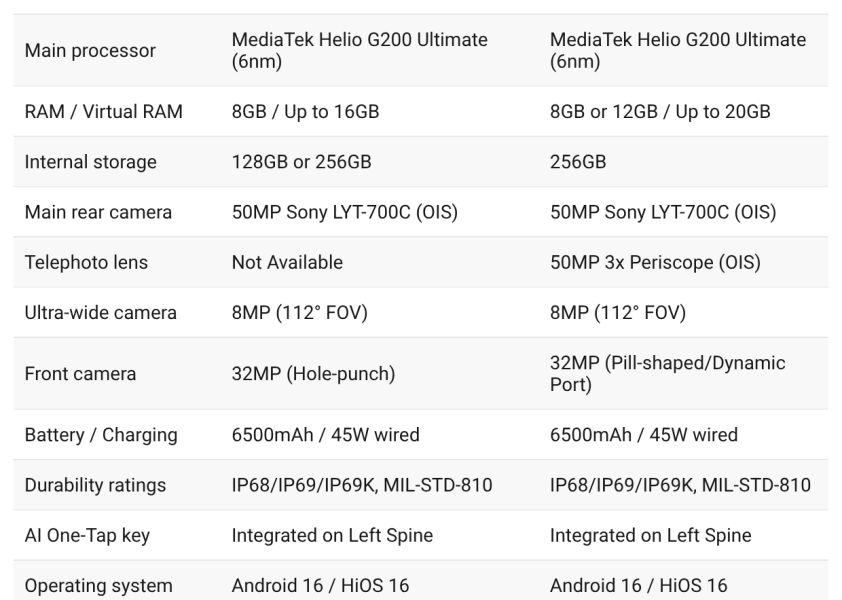The height and width of the screenshot is (600, 842).
Task: Click the Front camera row label
Action: point(80,374)
